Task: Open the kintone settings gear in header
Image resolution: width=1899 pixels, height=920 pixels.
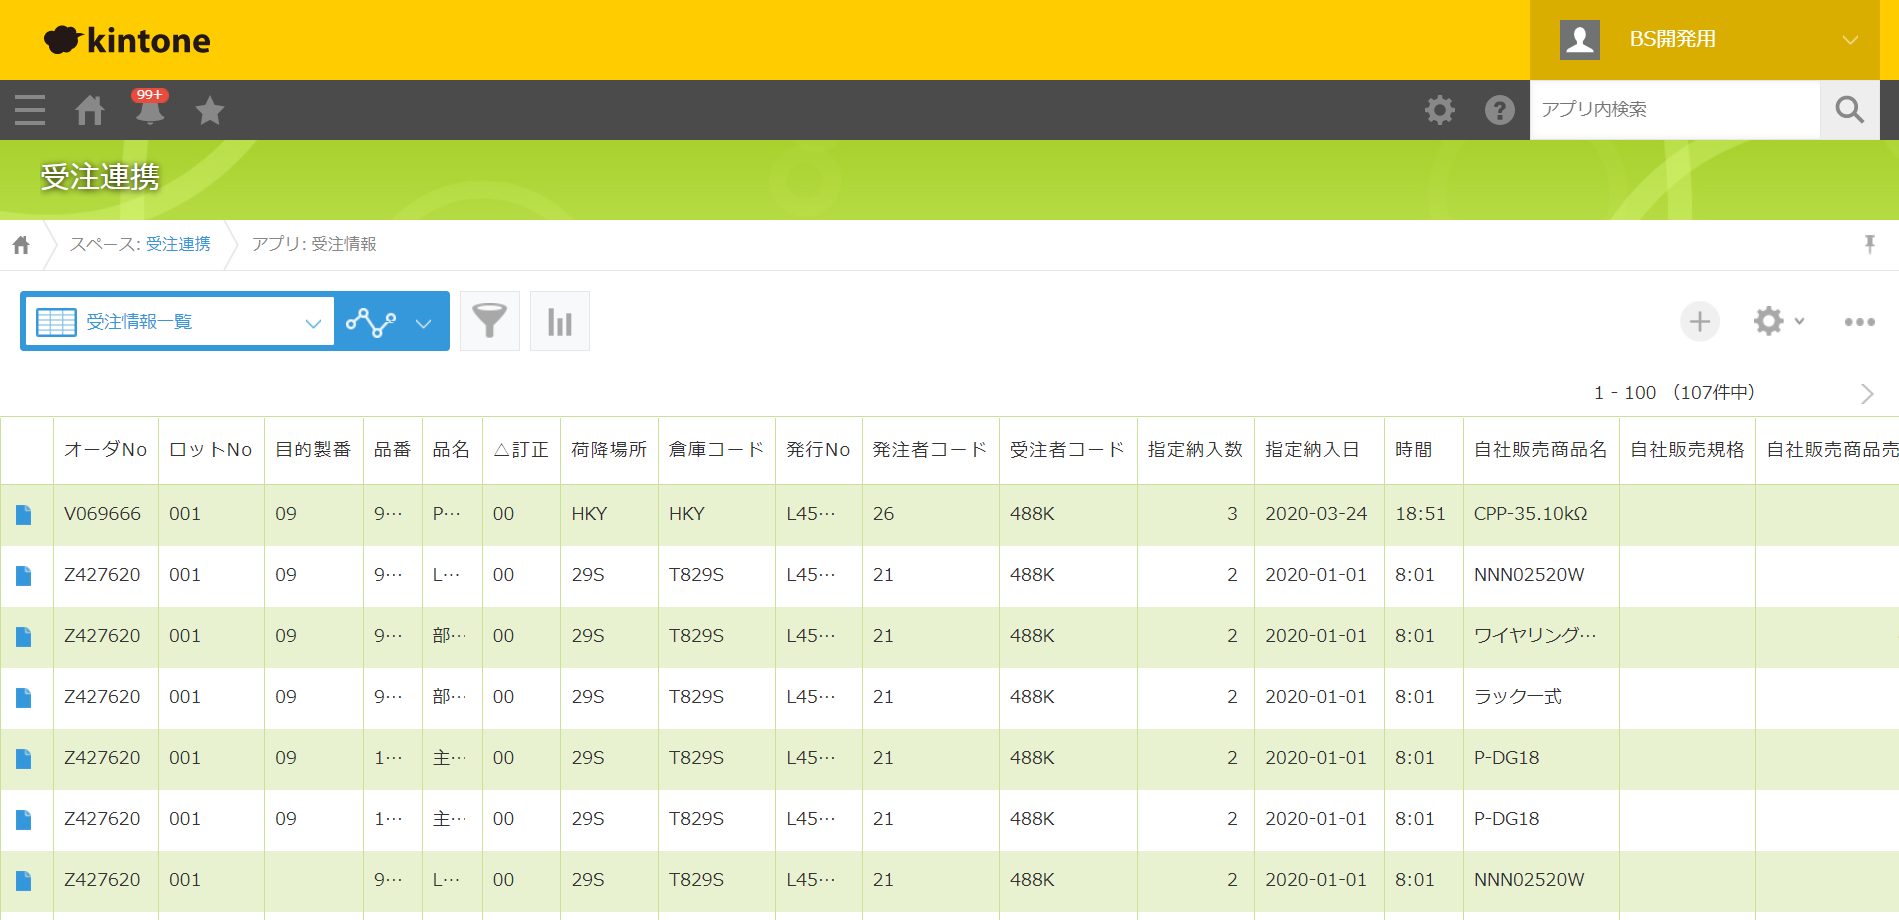Action: [x=1440, y=110]
